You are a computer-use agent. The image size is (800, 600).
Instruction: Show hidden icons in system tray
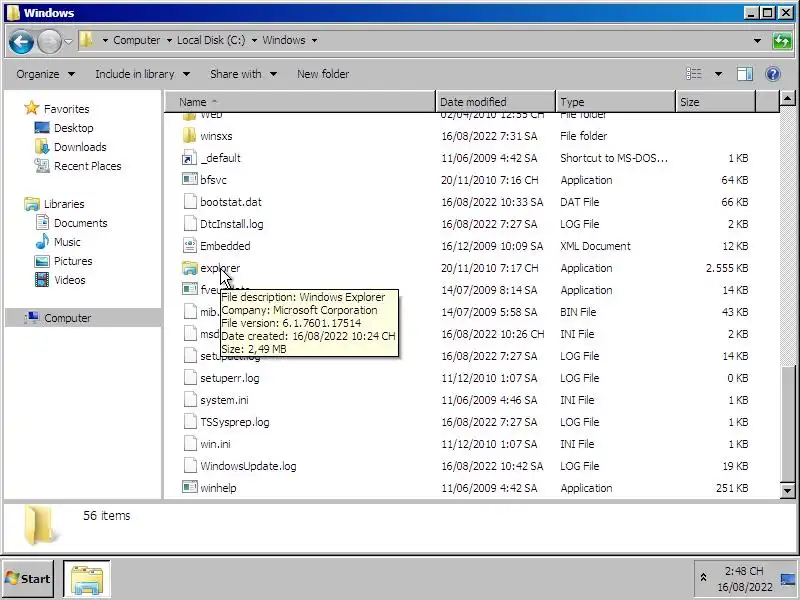pyautogui.click(x=703, y=578)
